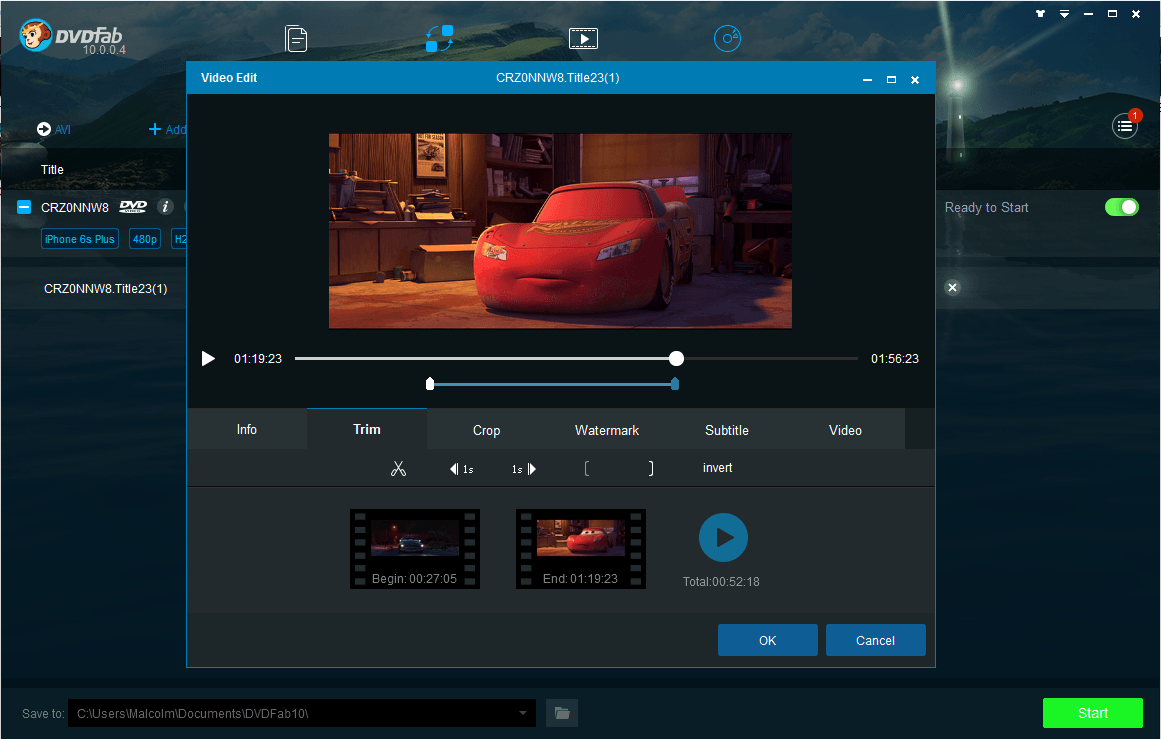Click the playback position slider handle
1161x739 pixels.
(x=676, y=358)
